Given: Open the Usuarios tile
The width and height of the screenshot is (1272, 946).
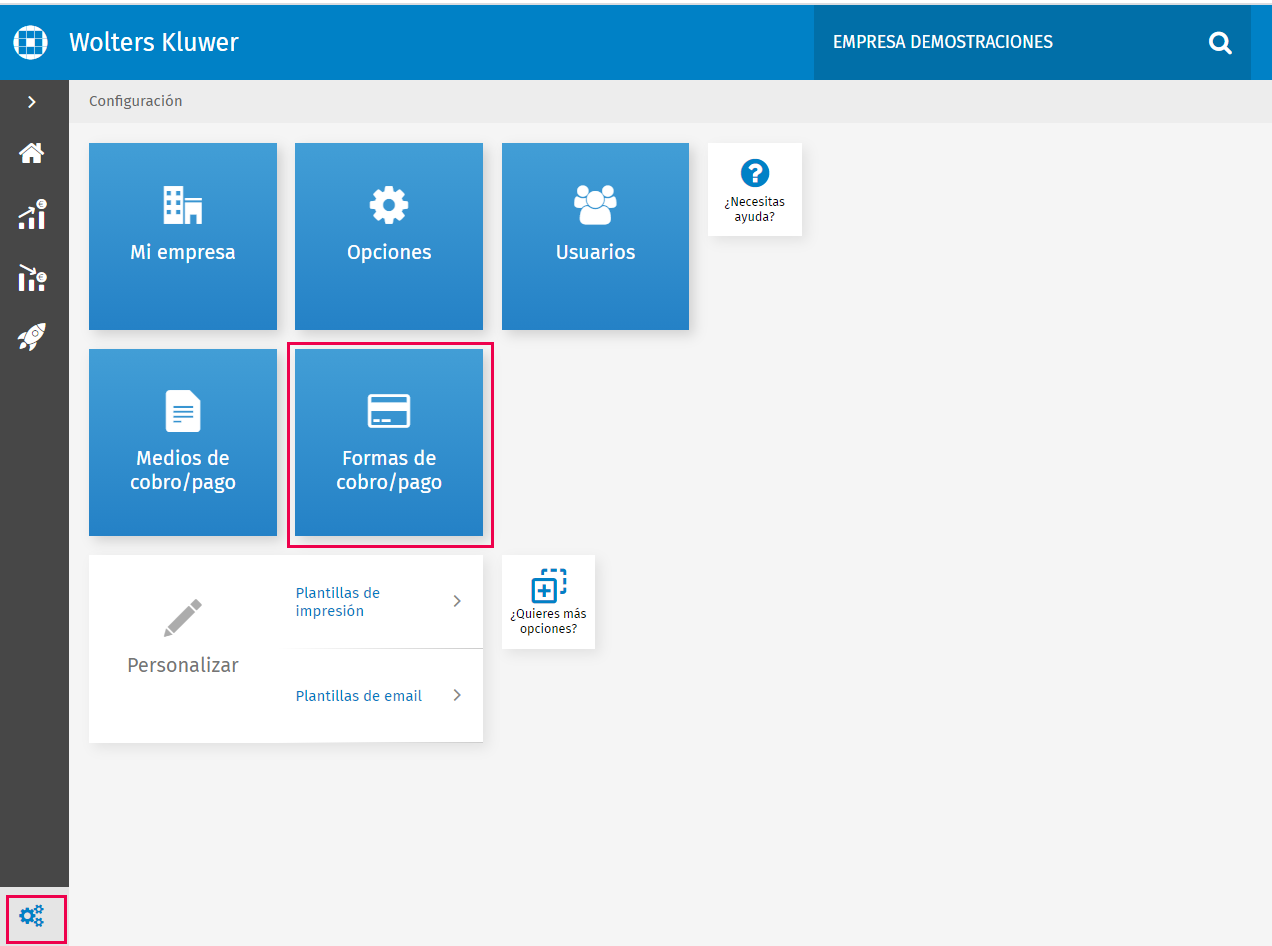Looking at the screenshot, I should coord(595,236).
